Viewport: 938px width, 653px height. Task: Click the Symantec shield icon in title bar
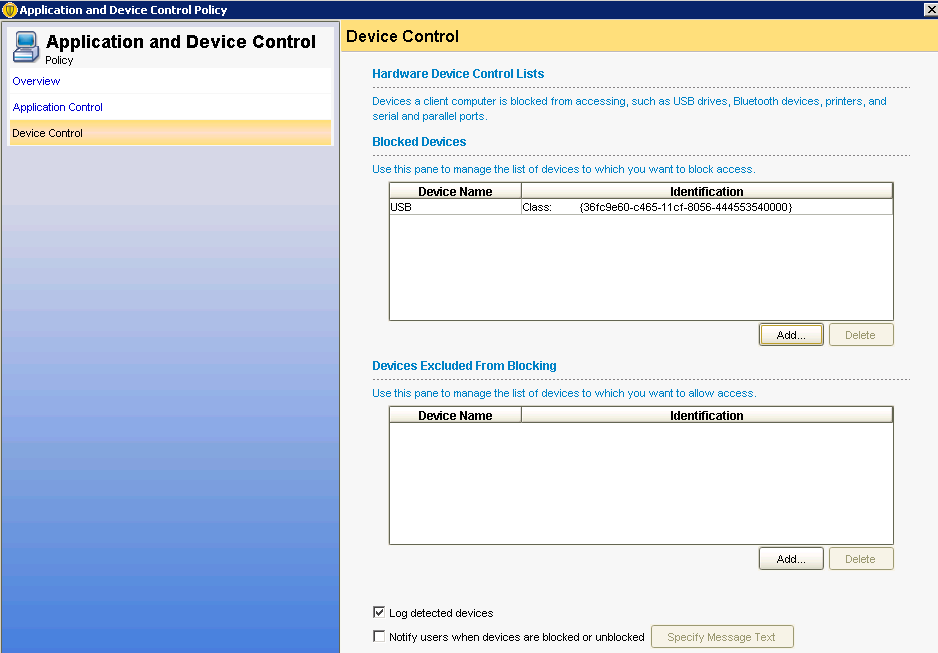pos(10,10)
